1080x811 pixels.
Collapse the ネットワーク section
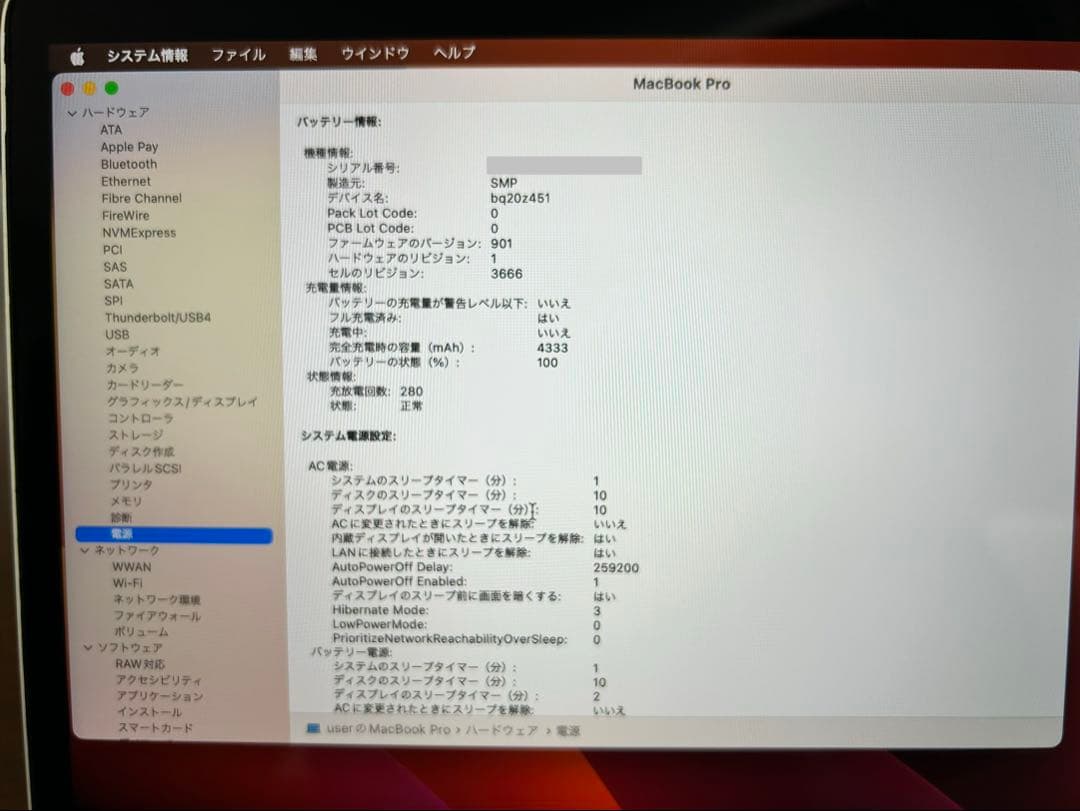pyautogui.click(x=87, y=550)
